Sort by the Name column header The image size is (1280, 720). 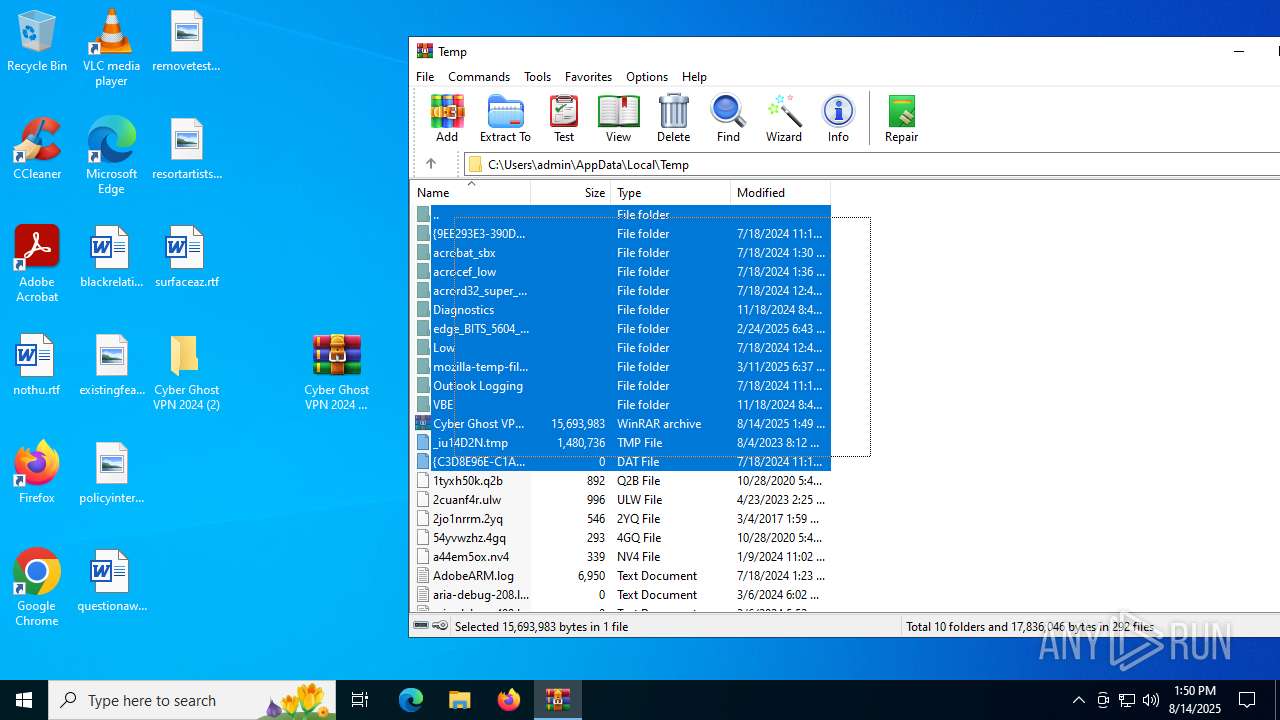click(x=470, y=192)
